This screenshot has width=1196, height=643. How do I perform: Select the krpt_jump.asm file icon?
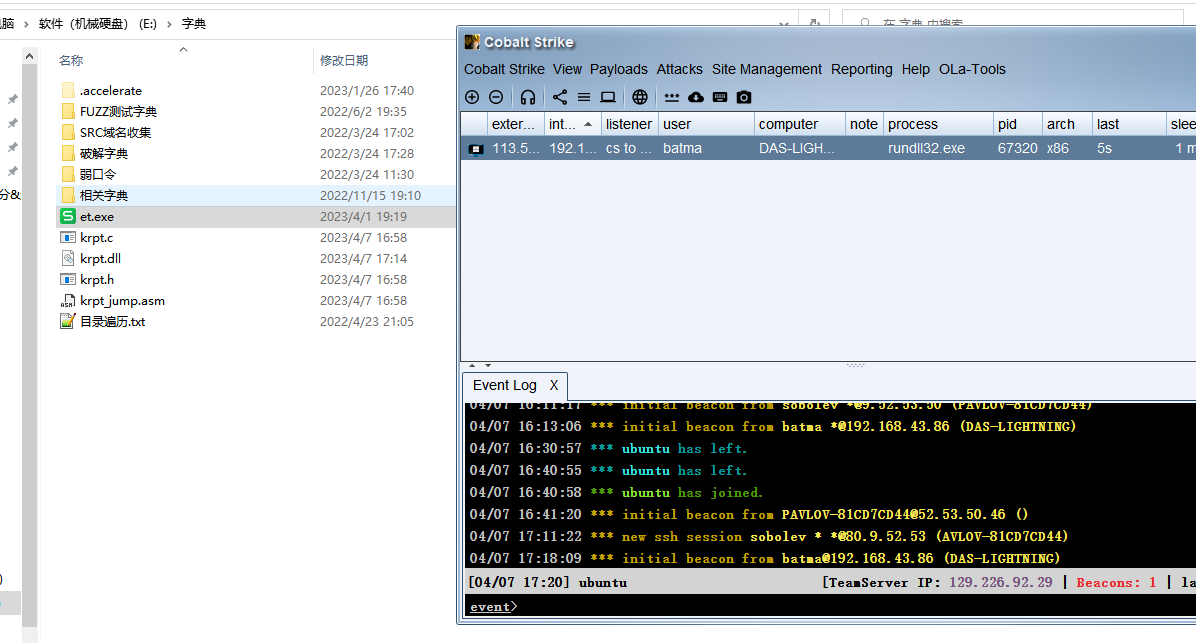(68, 301)
